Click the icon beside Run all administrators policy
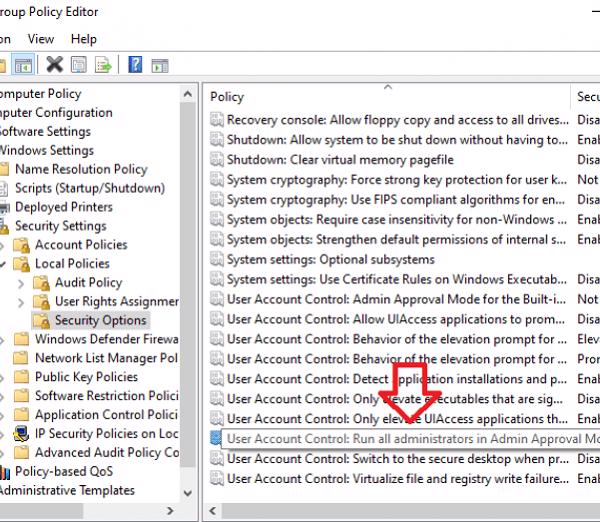 pyautogui.click(x=216, y=438)
